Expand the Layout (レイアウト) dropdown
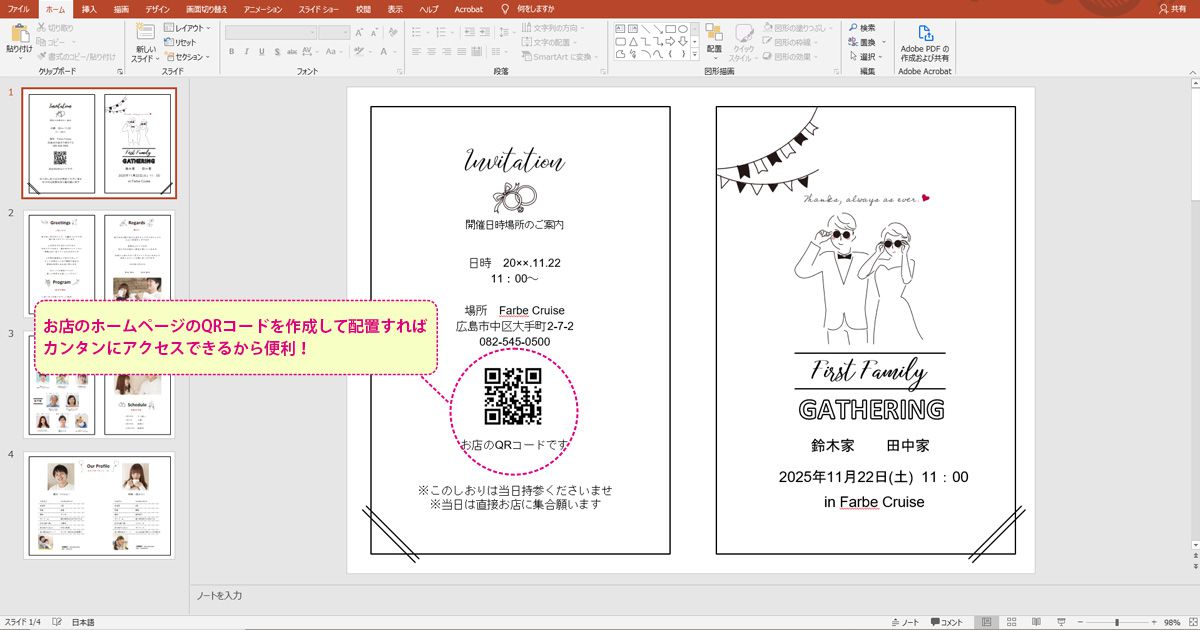The image size is (1200, 630). [x=187, y=29]
